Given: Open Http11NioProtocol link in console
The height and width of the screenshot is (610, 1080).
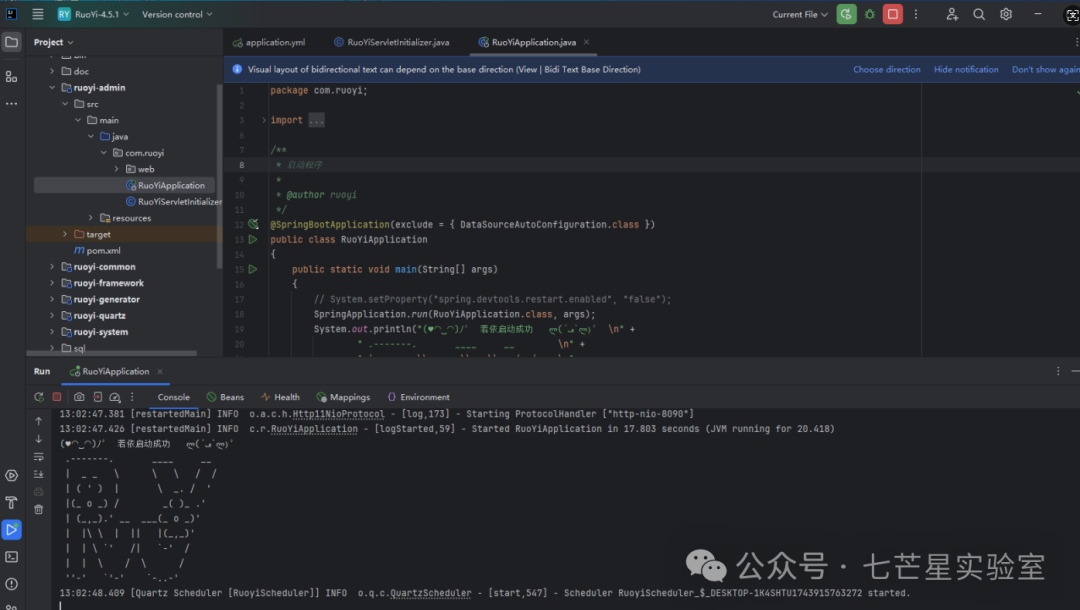Looking at the screenshot, I should [x=338, y=414].
